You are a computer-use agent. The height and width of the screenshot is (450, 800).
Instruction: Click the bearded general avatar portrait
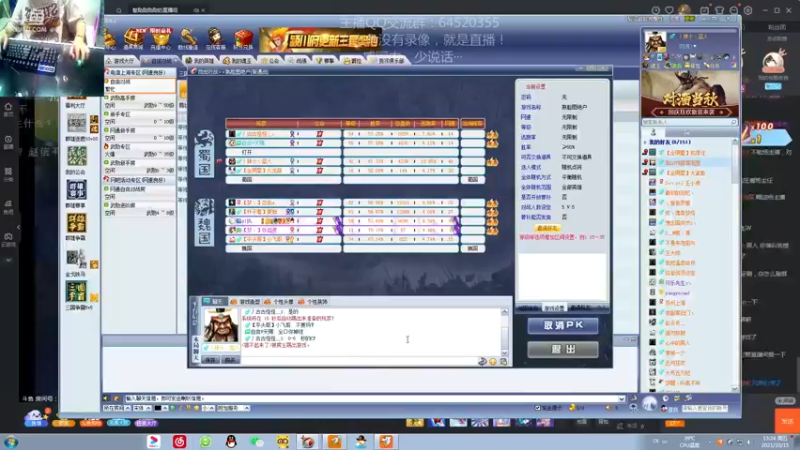[220, 325]
